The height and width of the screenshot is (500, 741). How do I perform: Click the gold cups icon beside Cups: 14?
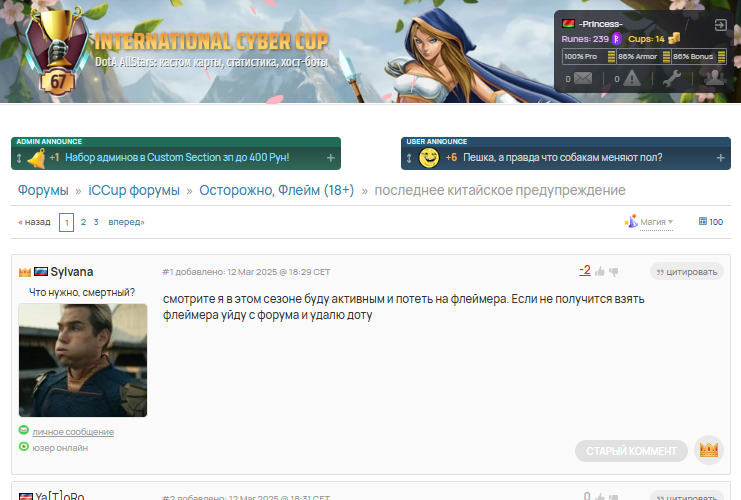[674, 38]
